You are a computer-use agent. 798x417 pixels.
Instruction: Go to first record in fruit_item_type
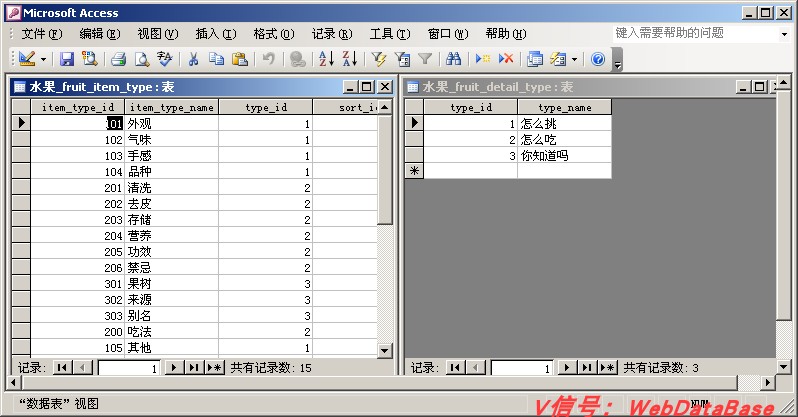click(x=62, y=368)
